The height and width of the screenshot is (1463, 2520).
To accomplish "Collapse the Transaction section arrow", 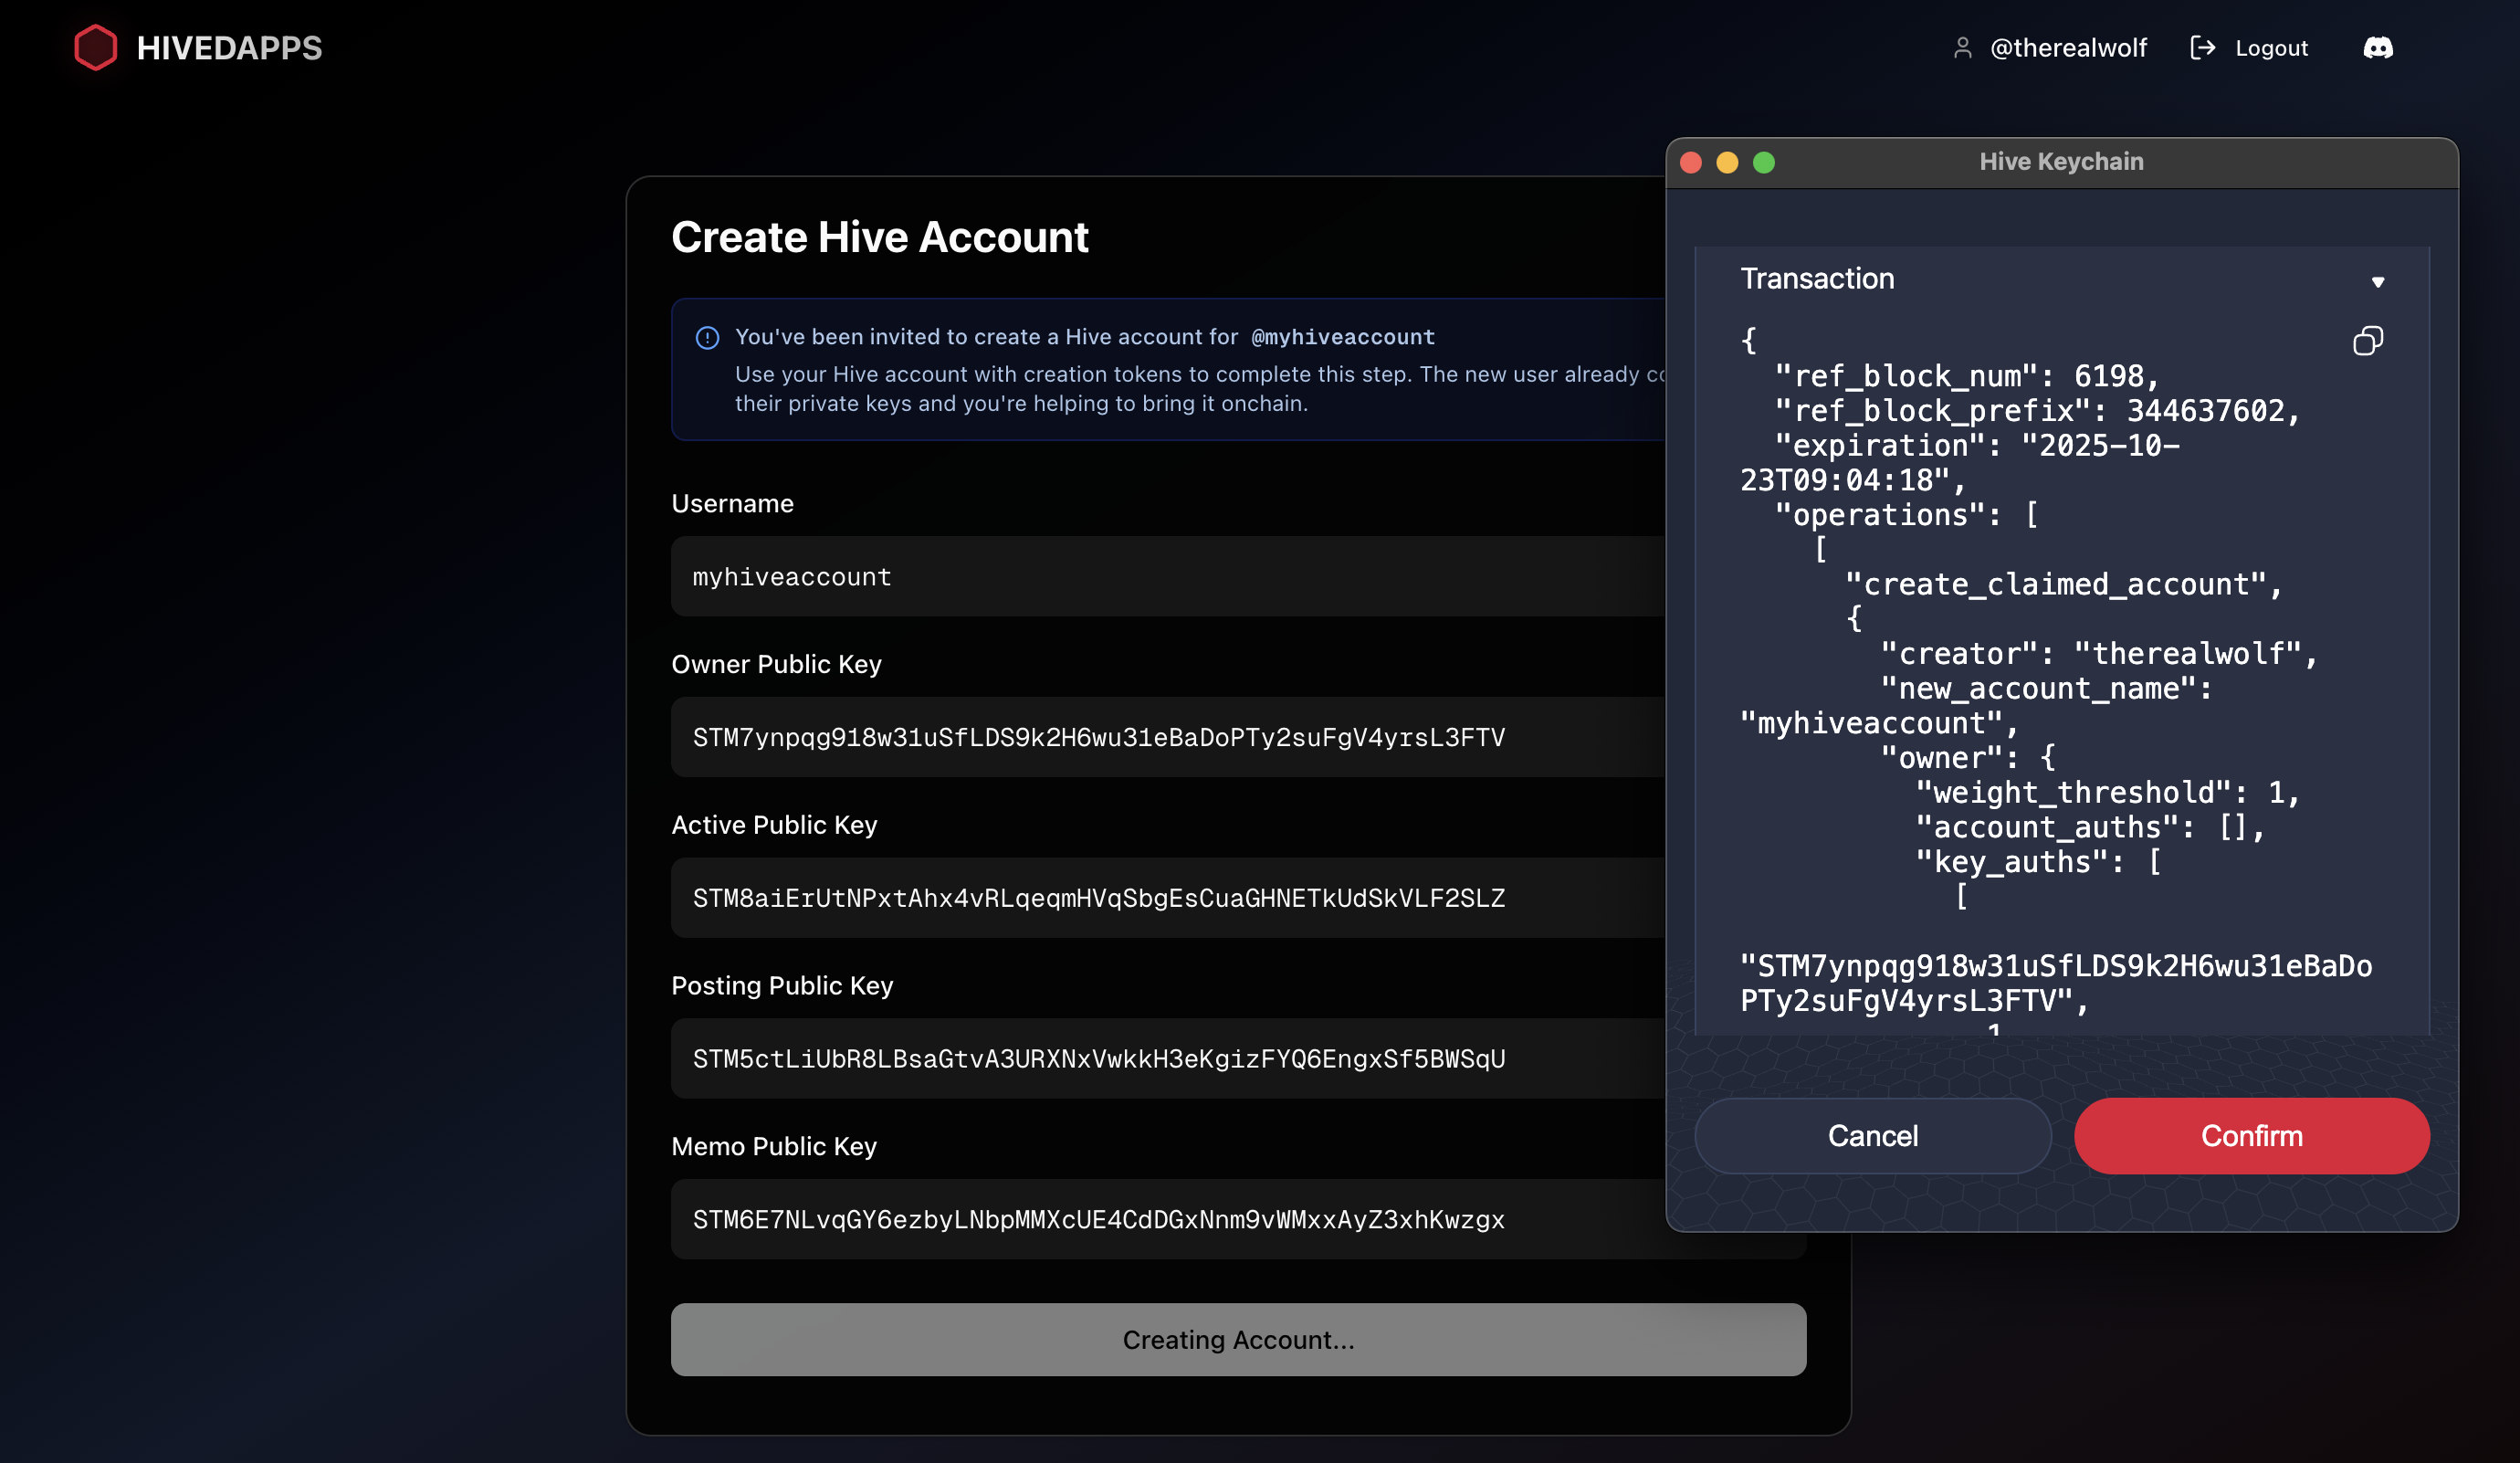I will (2377, 282).
